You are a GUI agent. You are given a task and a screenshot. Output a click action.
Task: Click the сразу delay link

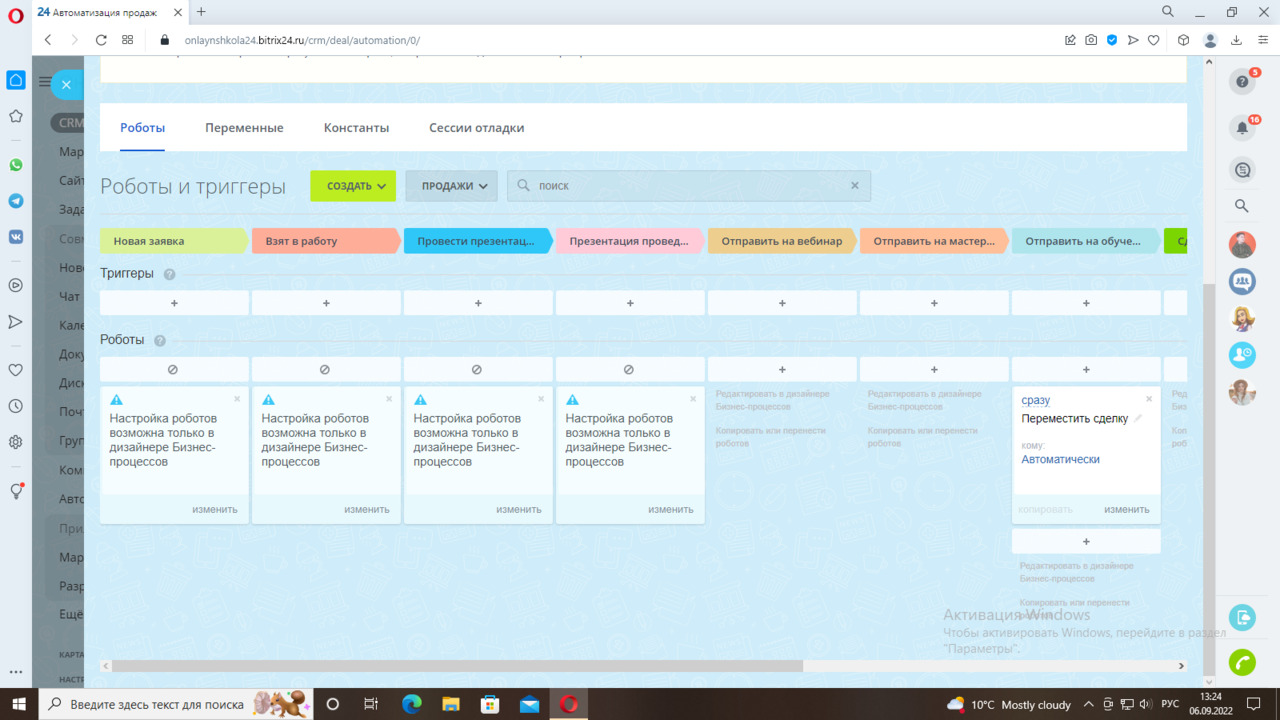[x=1036, y=400]
